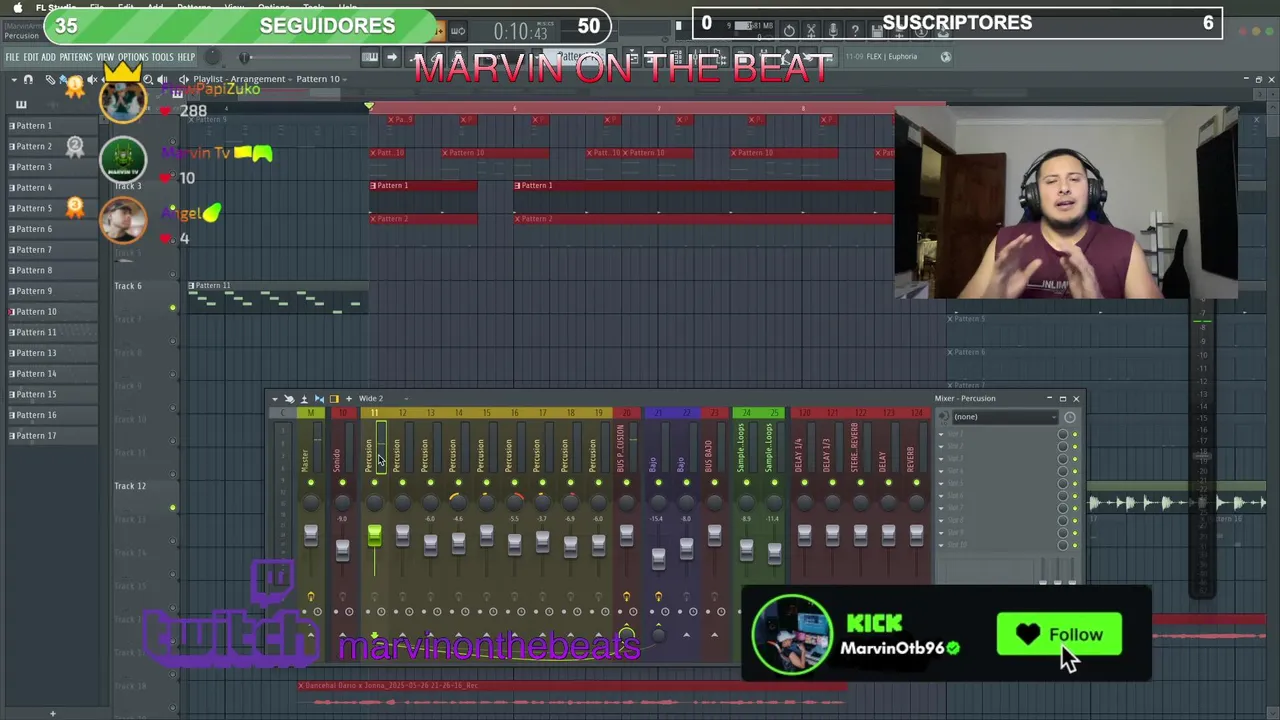Viewport: 1280px width, 720px height.
Task: Click the microphone recording icon
Action: click(x=833, y=31)
